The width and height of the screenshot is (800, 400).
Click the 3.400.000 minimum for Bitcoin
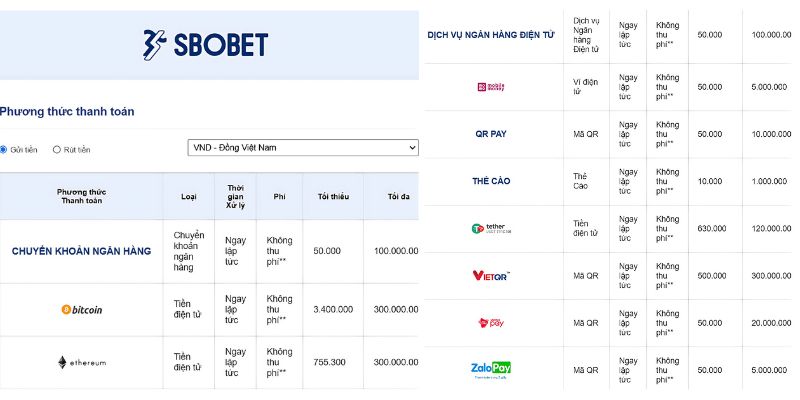click(334, 310)
